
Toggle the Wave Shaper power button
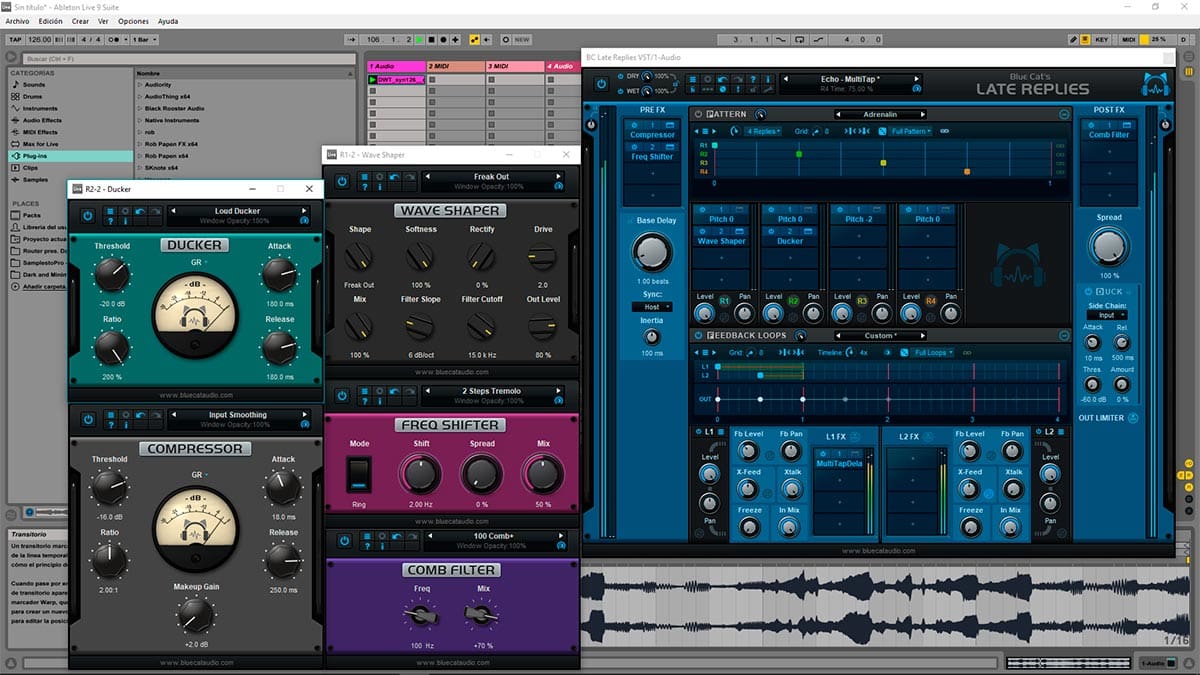[x=342, y=181]
